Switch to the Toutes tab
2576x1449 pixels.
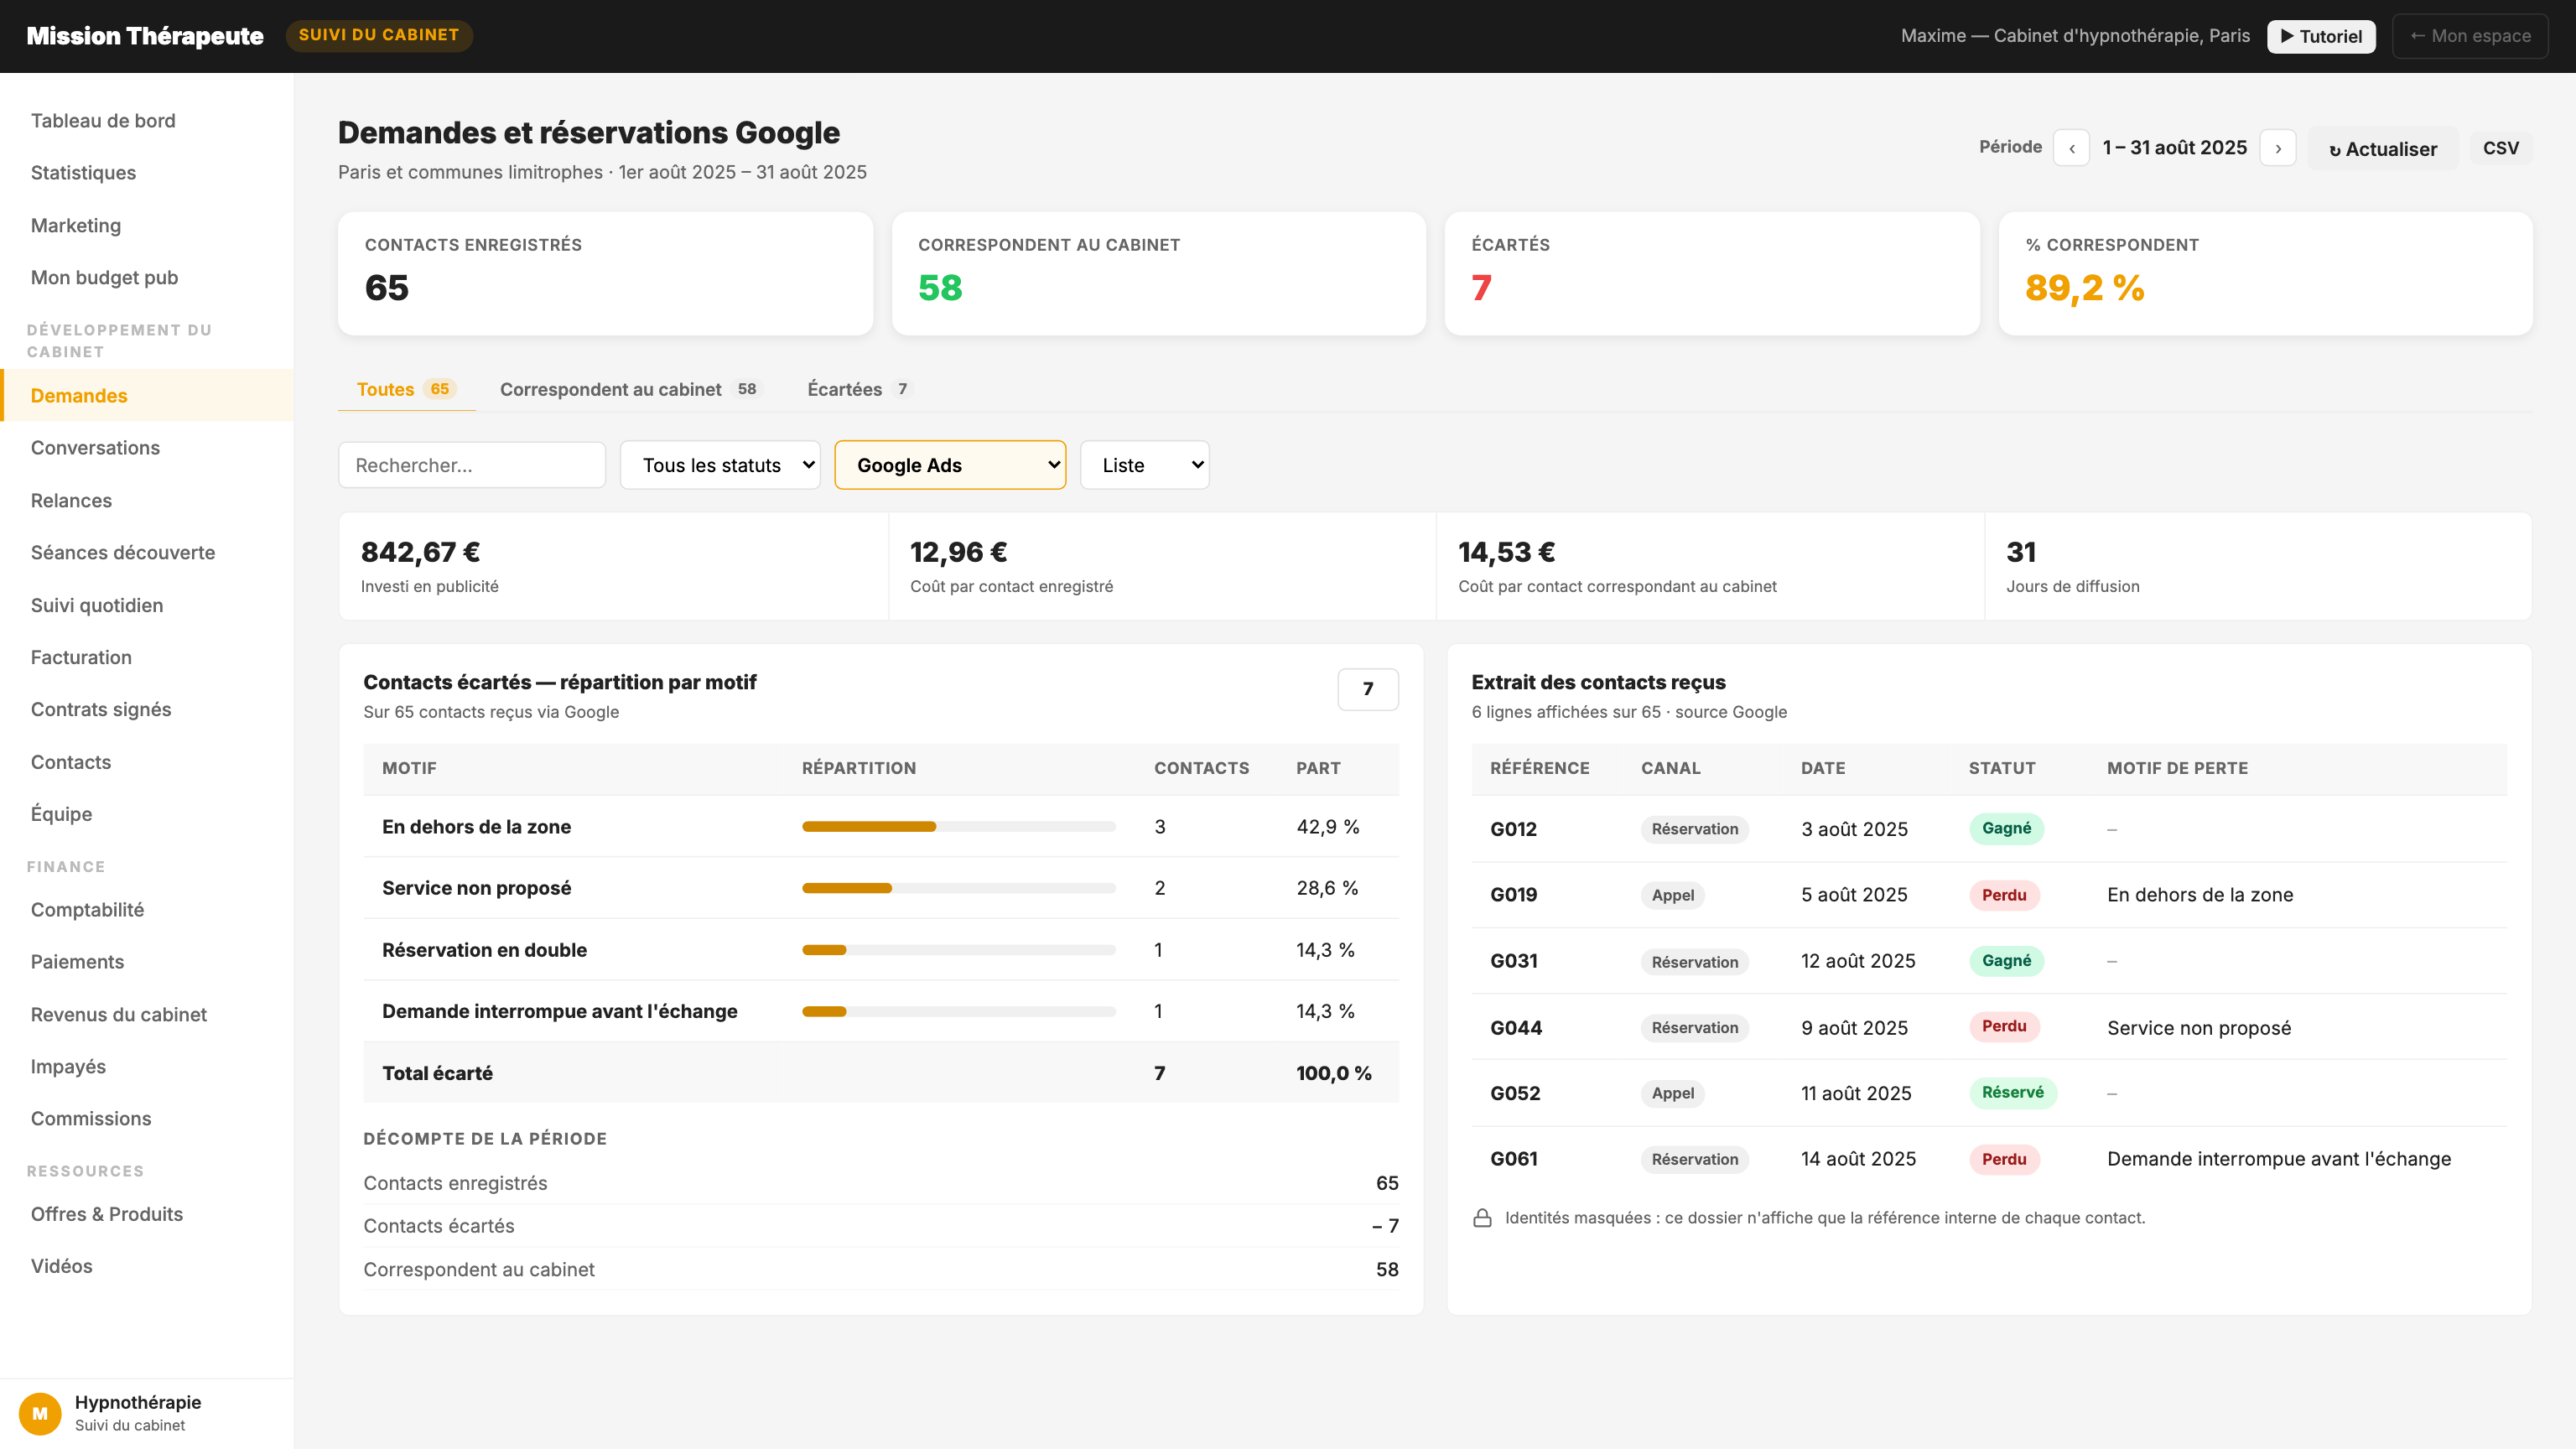click(x=406, y=389)
